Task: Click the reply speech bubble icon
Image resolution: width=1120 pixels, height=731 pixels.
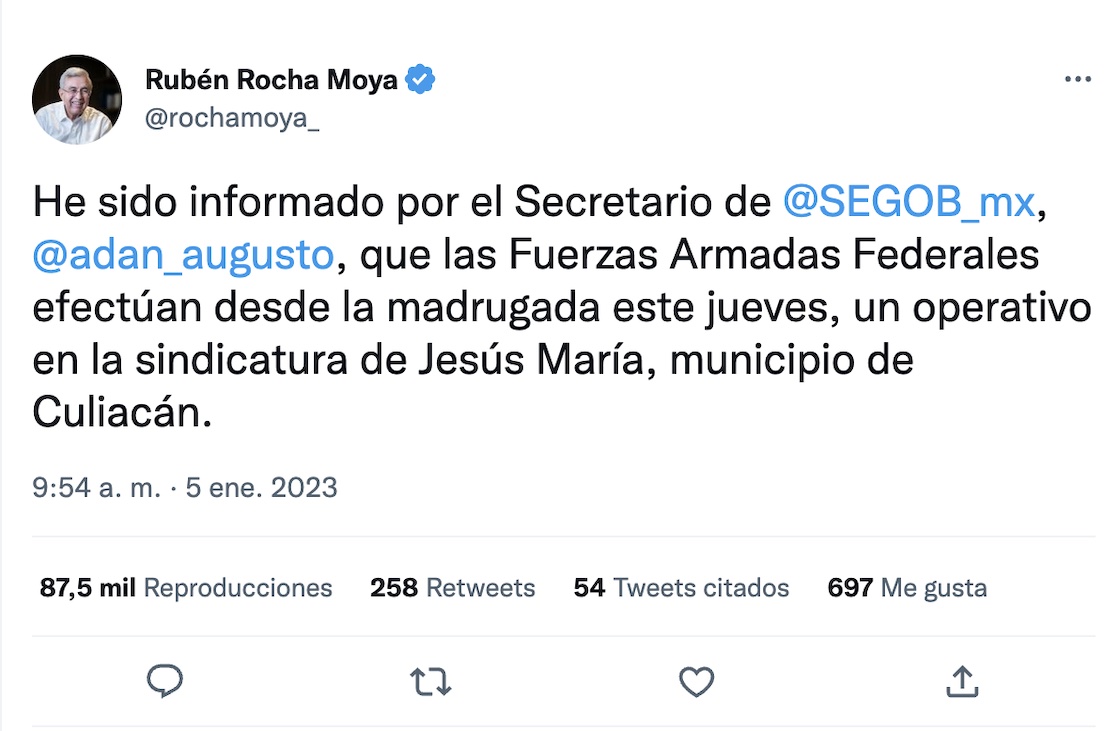Action: 165,682
